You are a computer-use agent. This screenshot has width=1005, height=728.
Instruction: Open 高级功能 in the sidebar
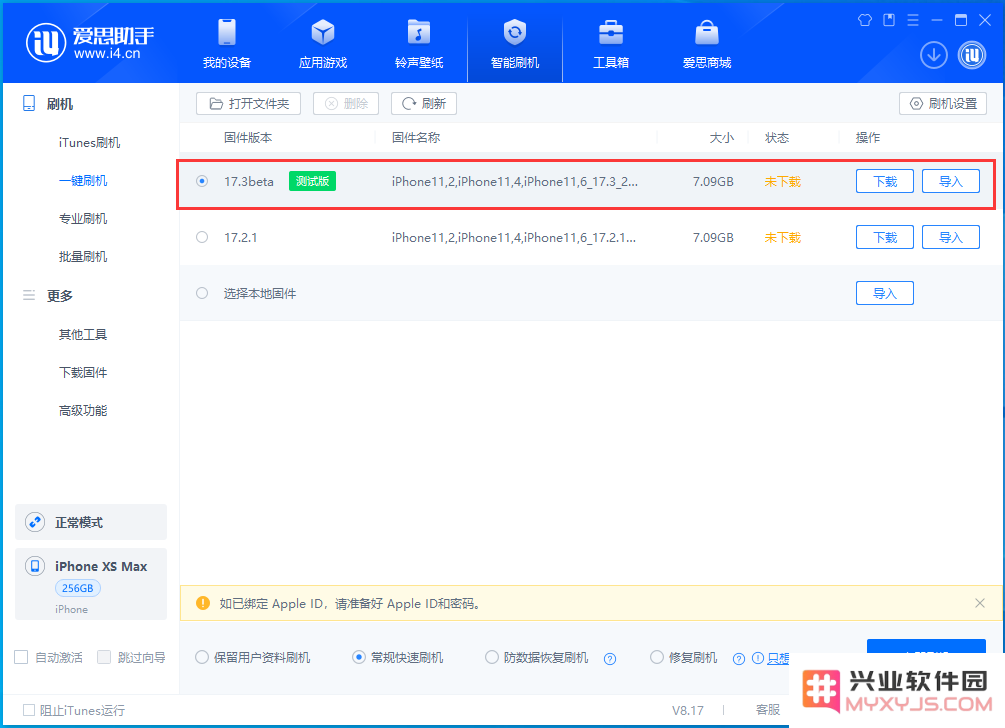[83, 410]
